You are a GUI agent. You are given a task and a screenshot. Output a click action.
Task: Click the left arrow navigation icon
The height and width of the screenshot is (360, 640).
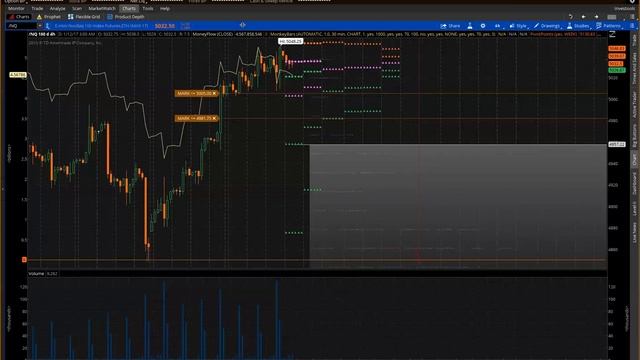(x=584, y=17)
